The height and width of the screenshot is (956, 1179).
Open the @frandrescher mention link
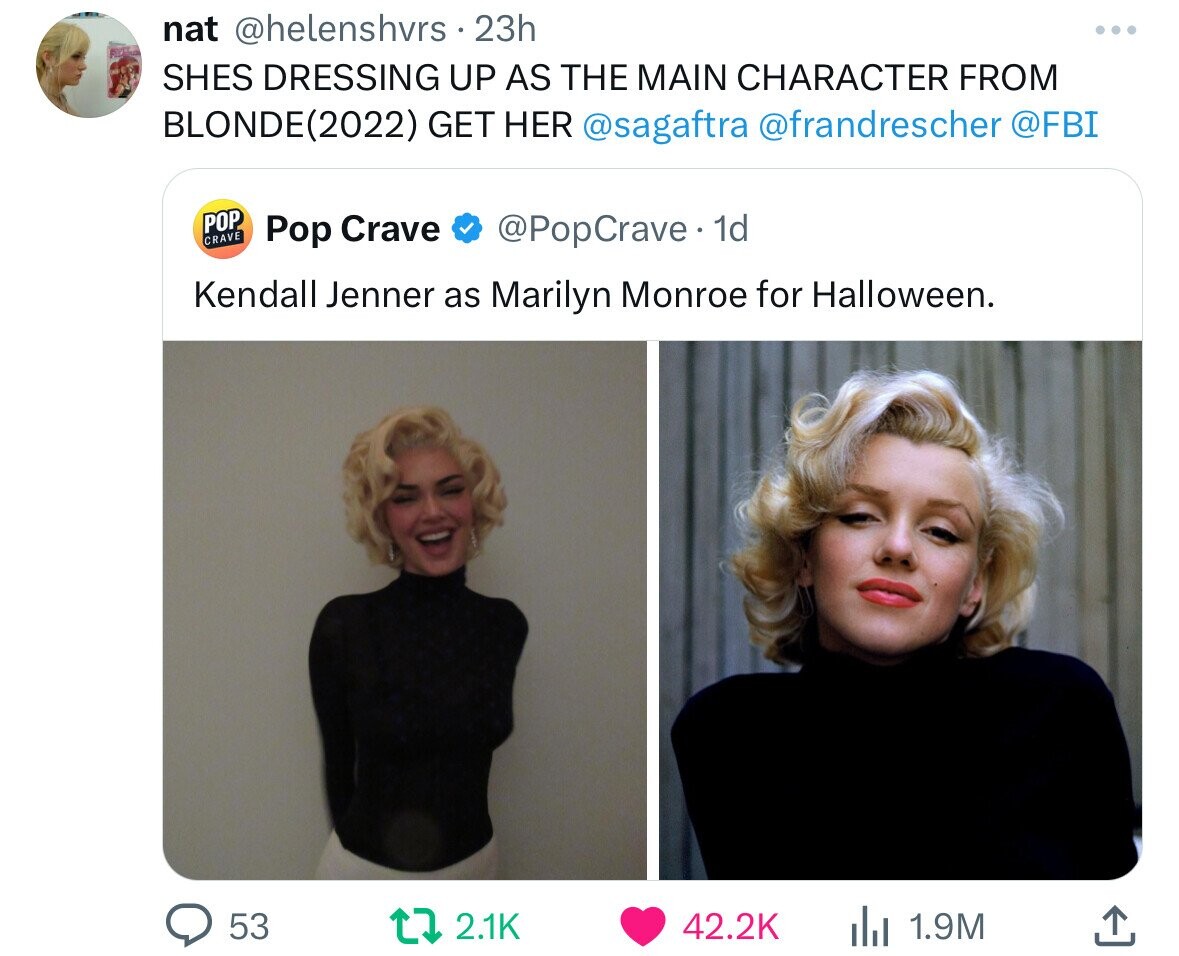(x=880, y=125)
